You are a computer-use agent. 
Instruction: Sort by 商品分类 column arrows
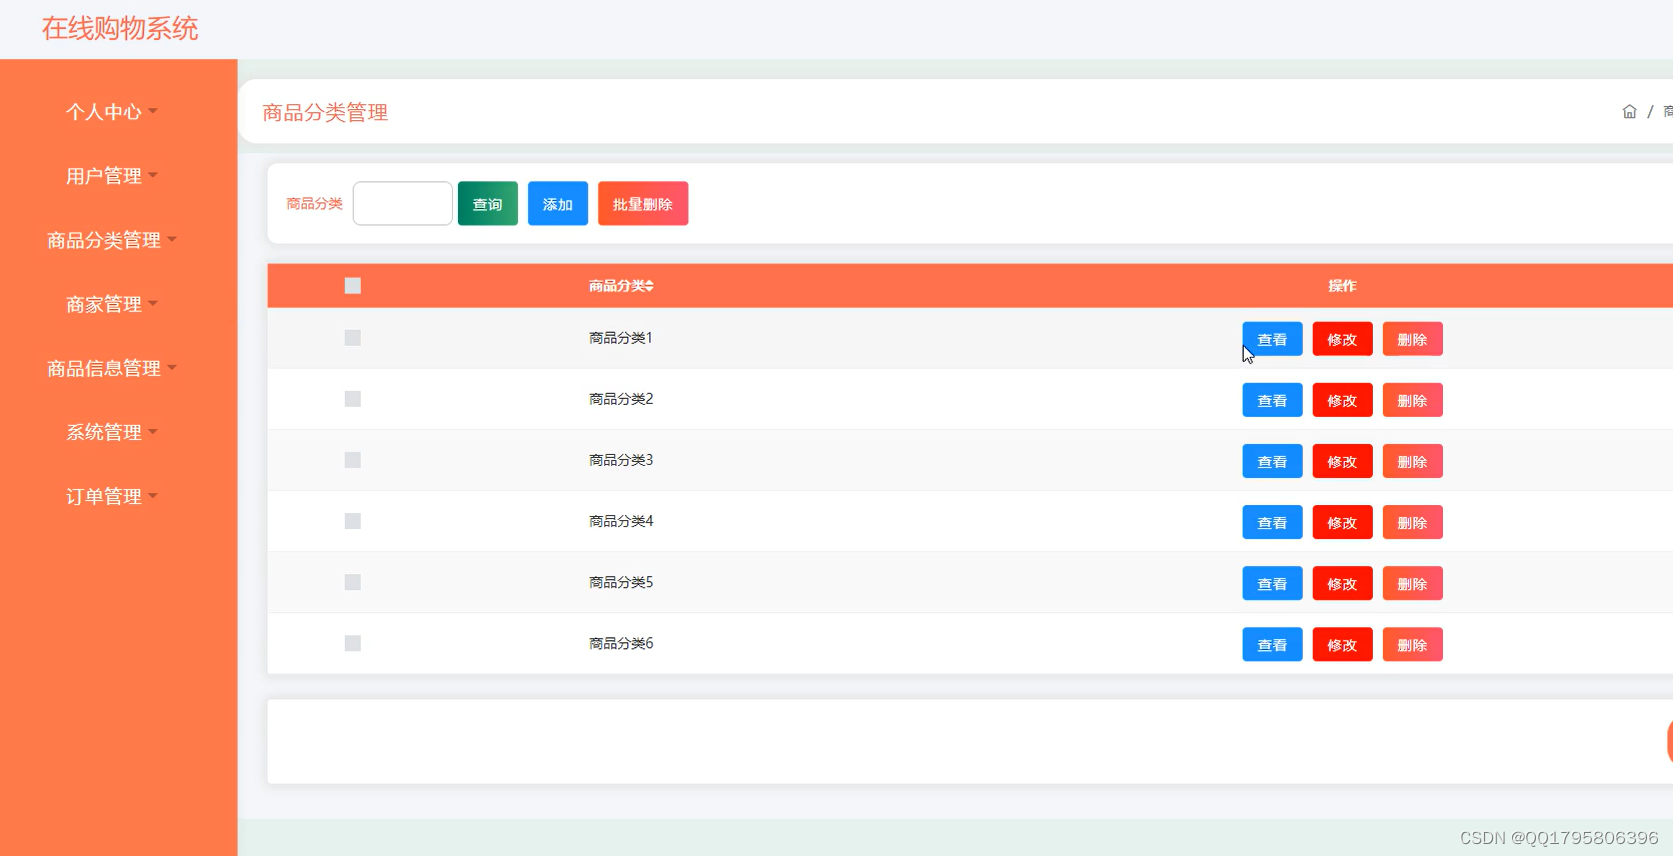[650, 286]
